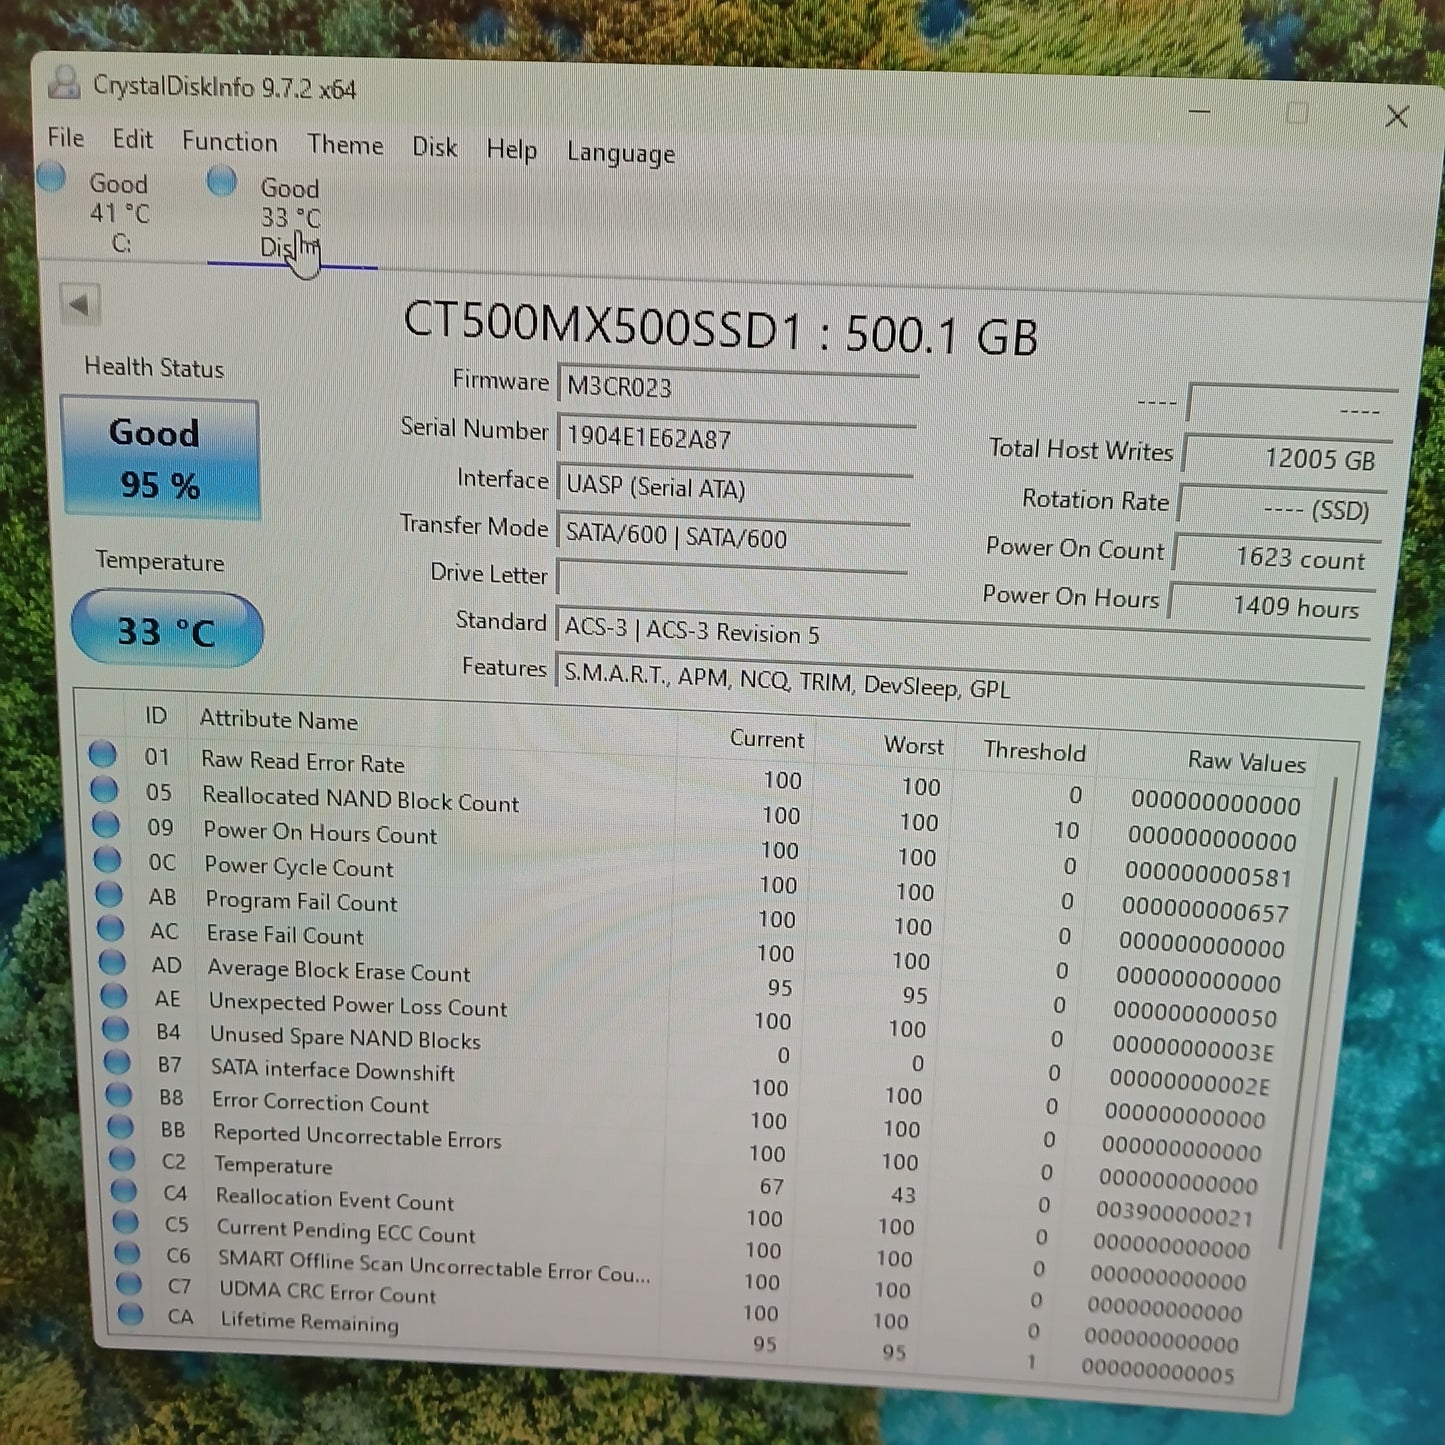Screen dimensions: 1445x1445
Task: Click the status circle for Power Cycle Count
Action: pyautogui.click(x=107, y=860)
